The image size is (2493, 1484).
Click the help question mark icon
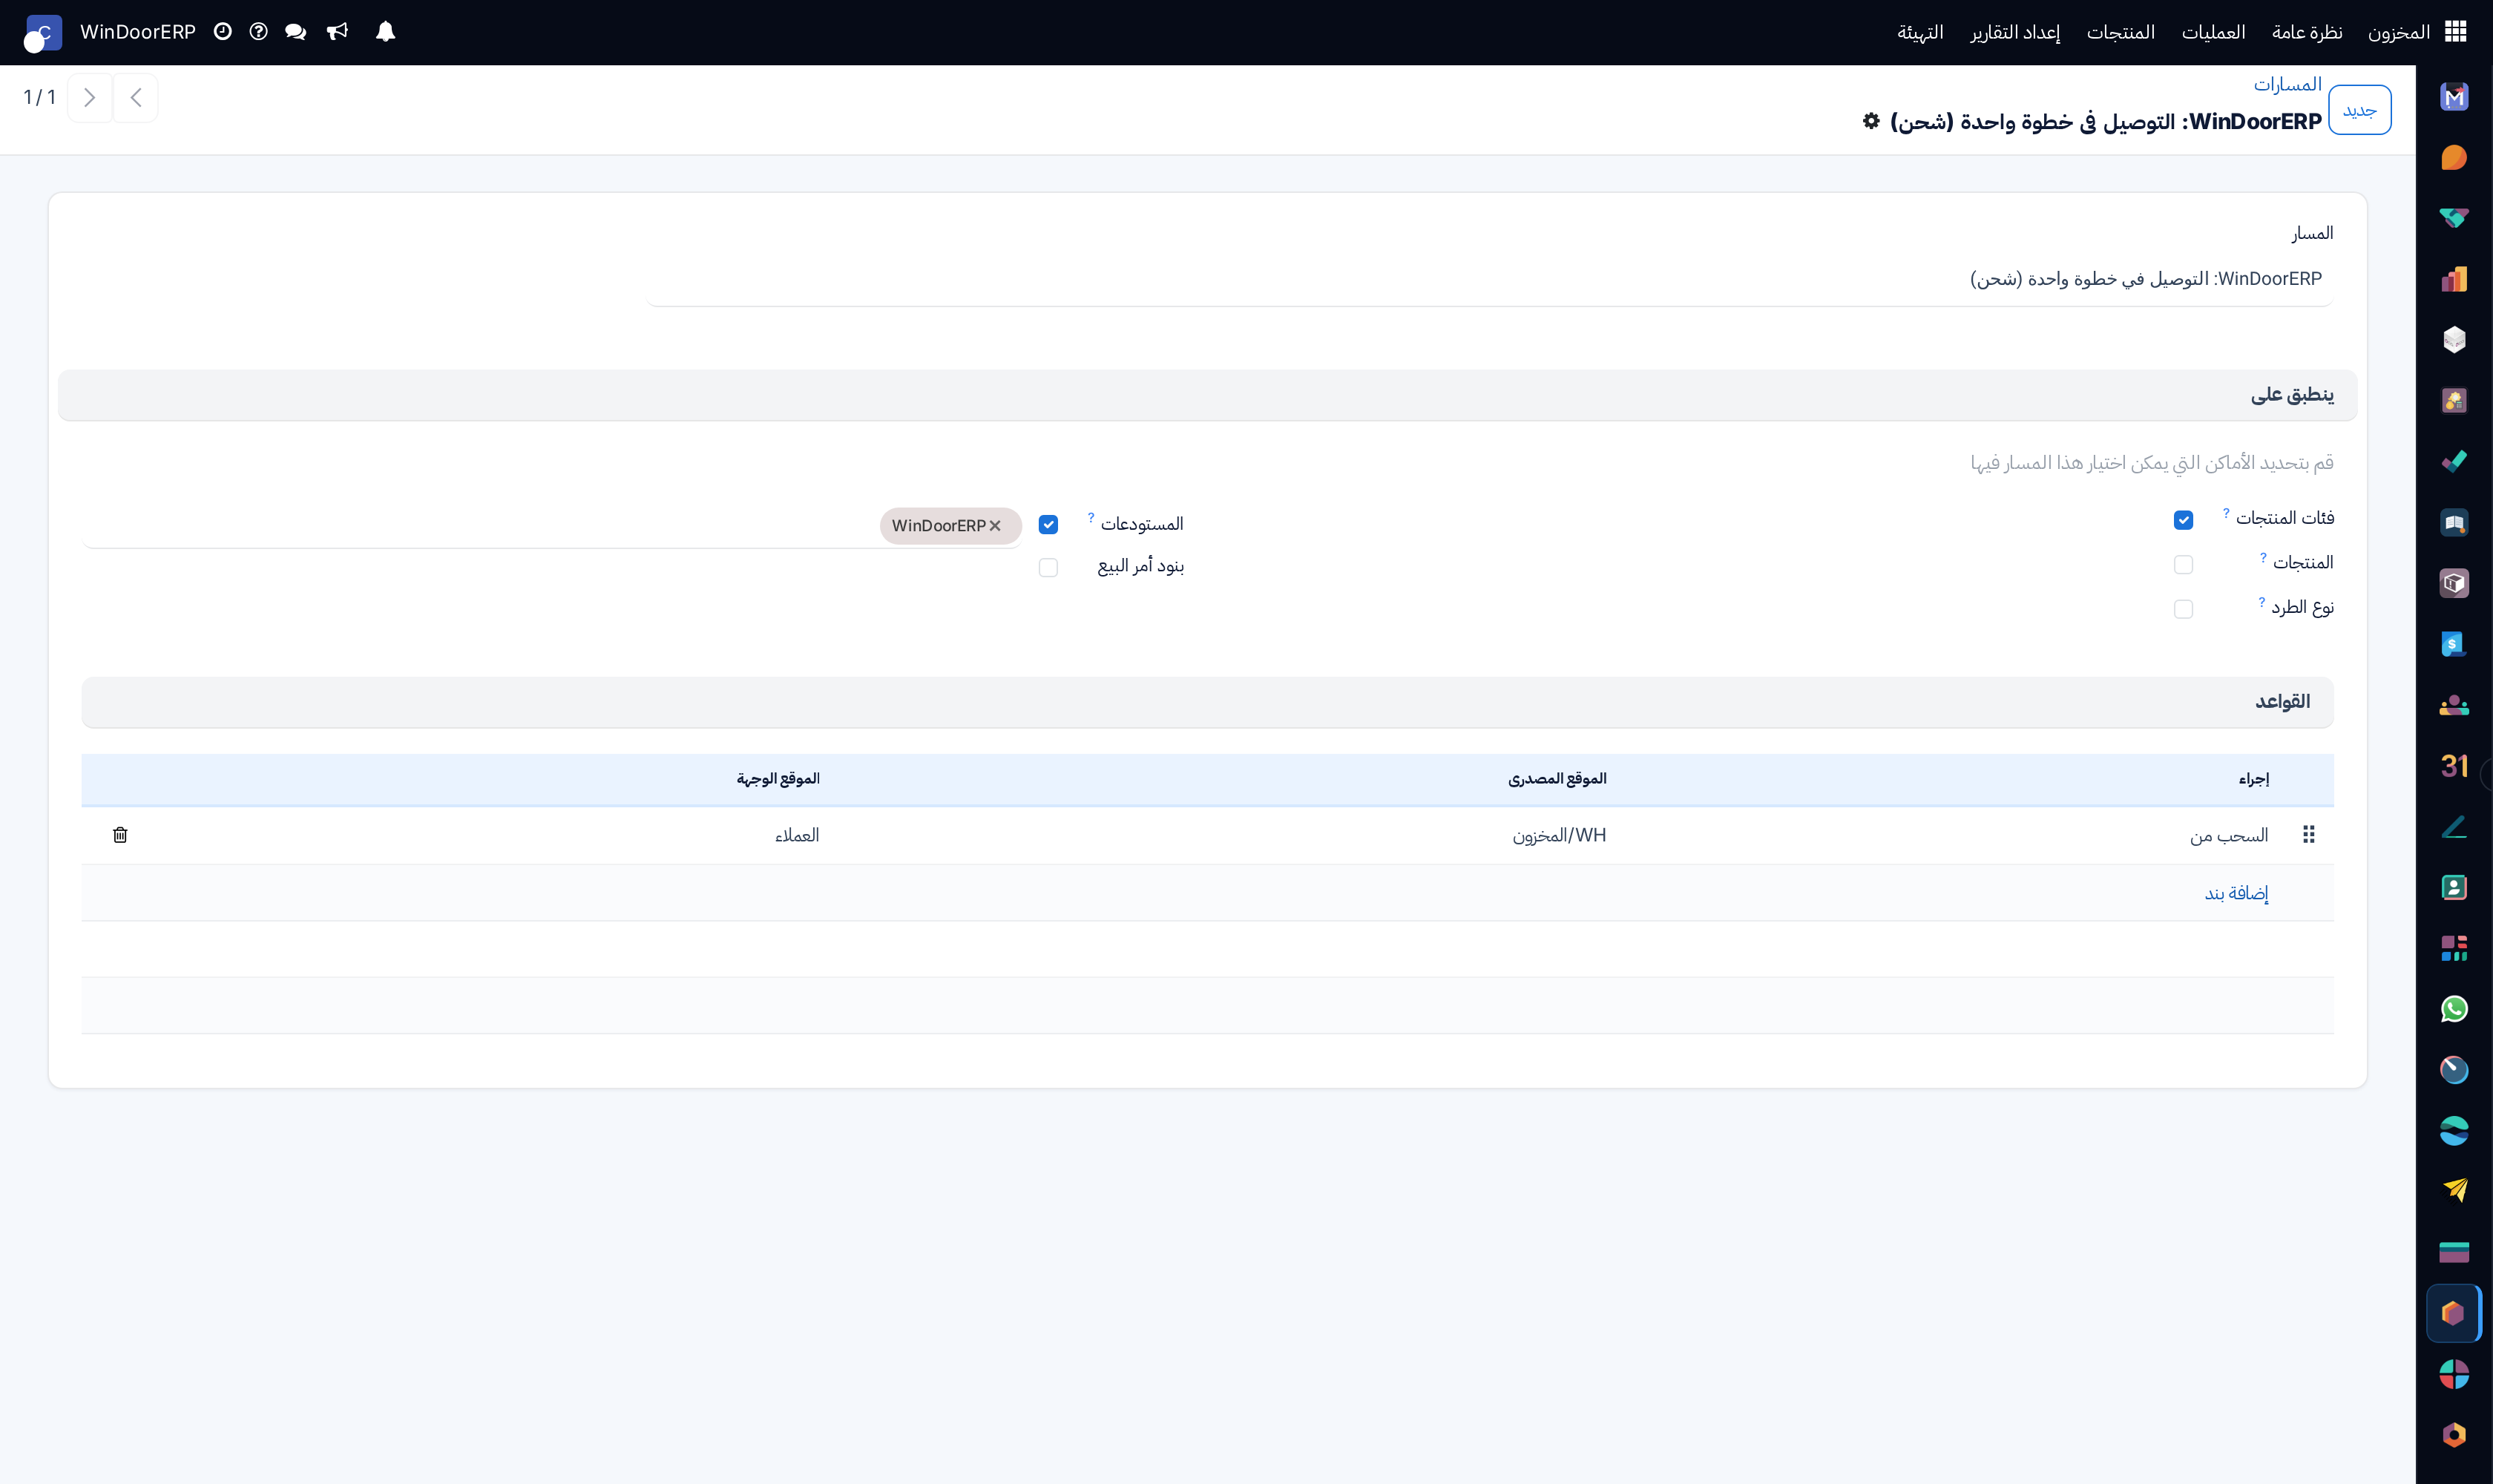click(259, 32)
